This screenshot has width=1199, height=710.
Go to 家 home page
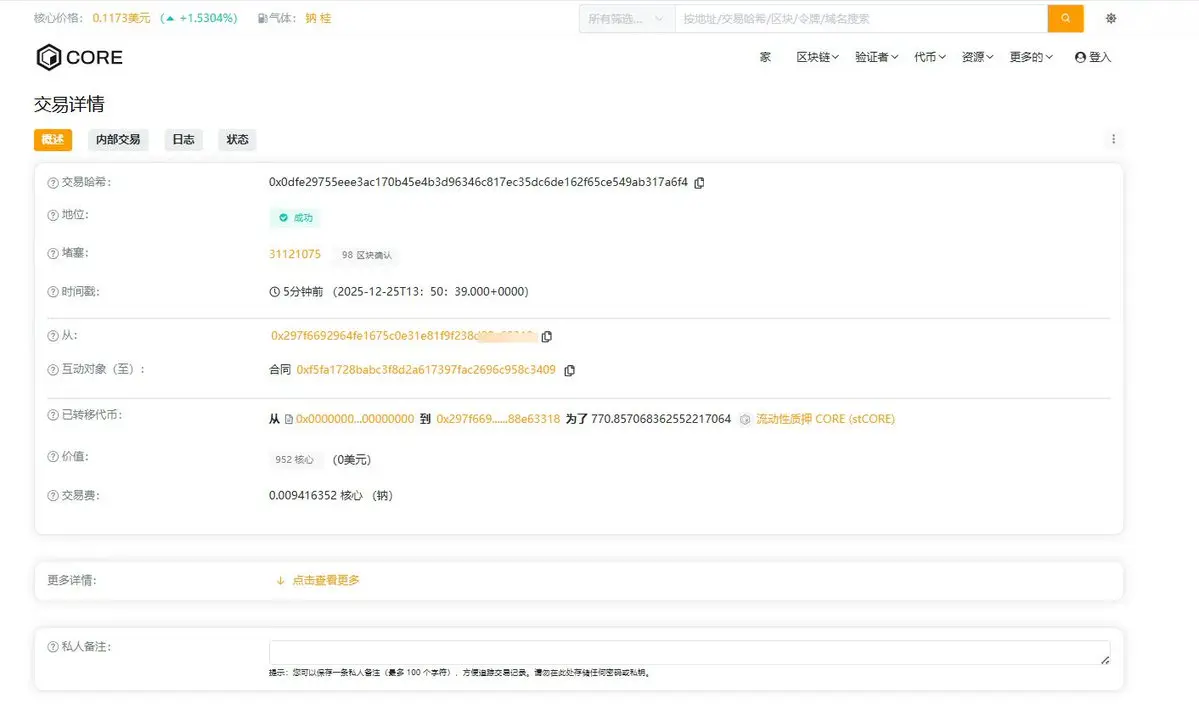765,57
